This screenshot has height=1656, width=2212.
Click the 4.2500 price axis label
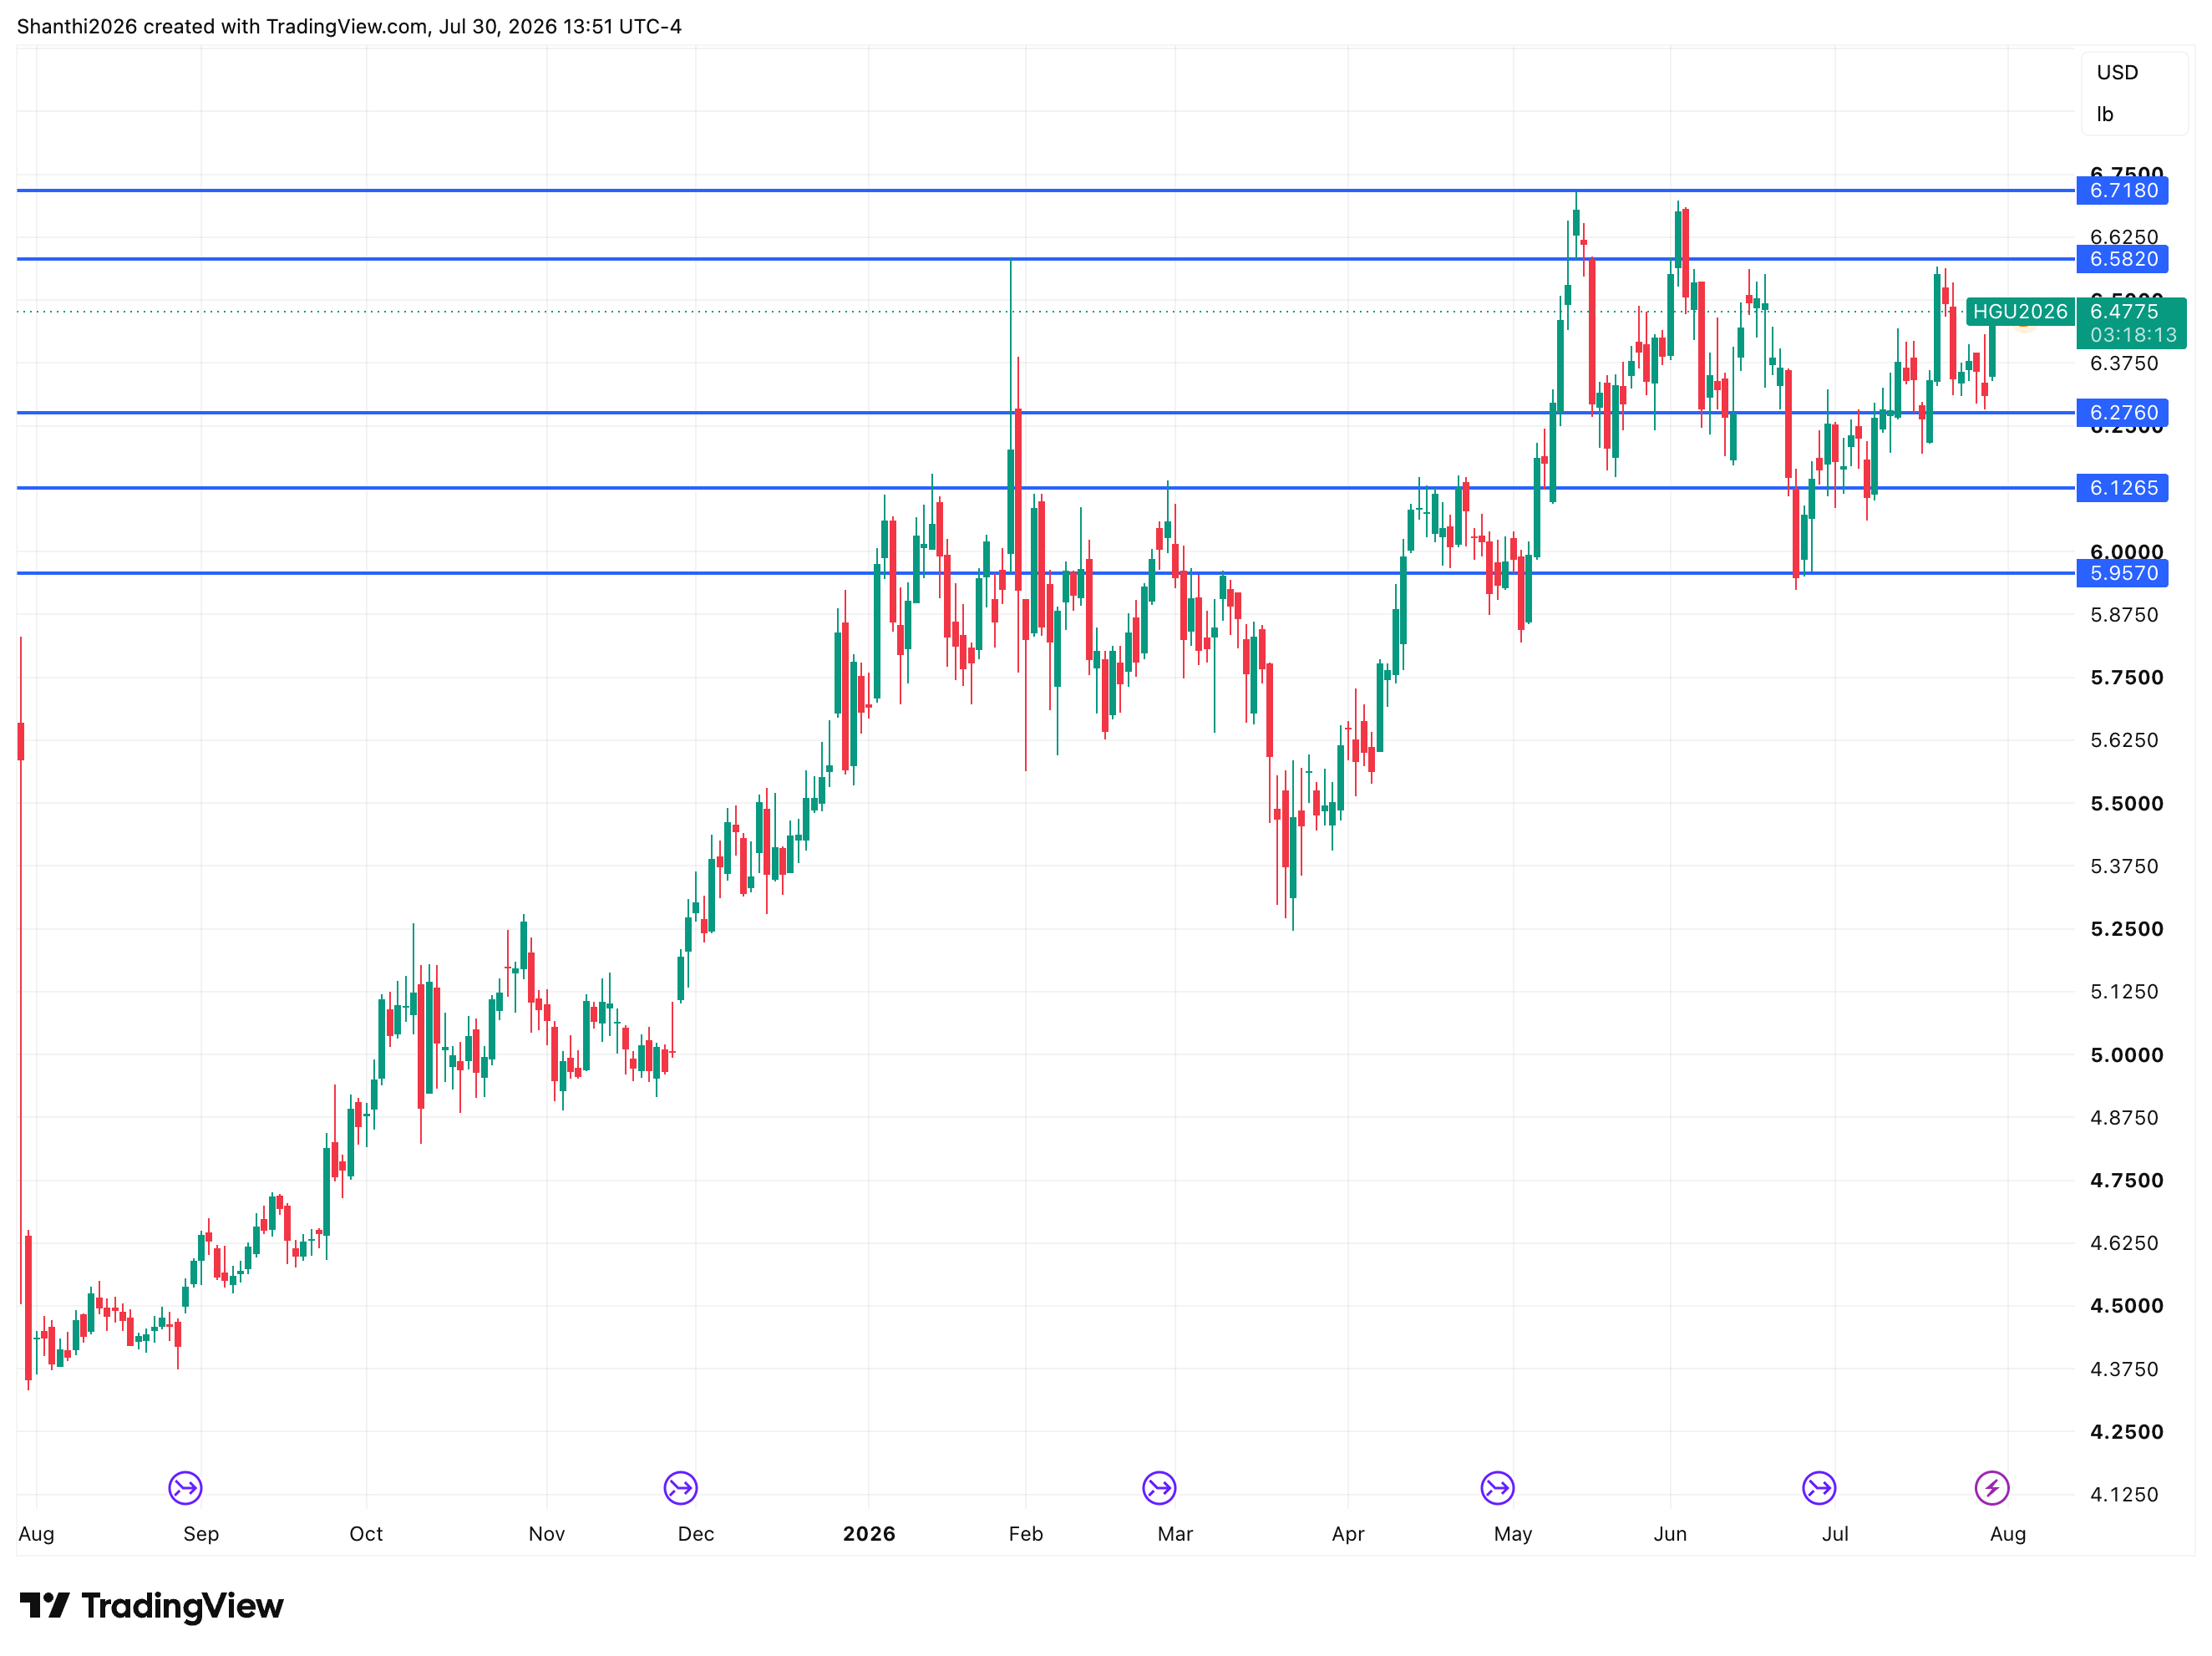pyautogui.click(x=2126, y=1432)
